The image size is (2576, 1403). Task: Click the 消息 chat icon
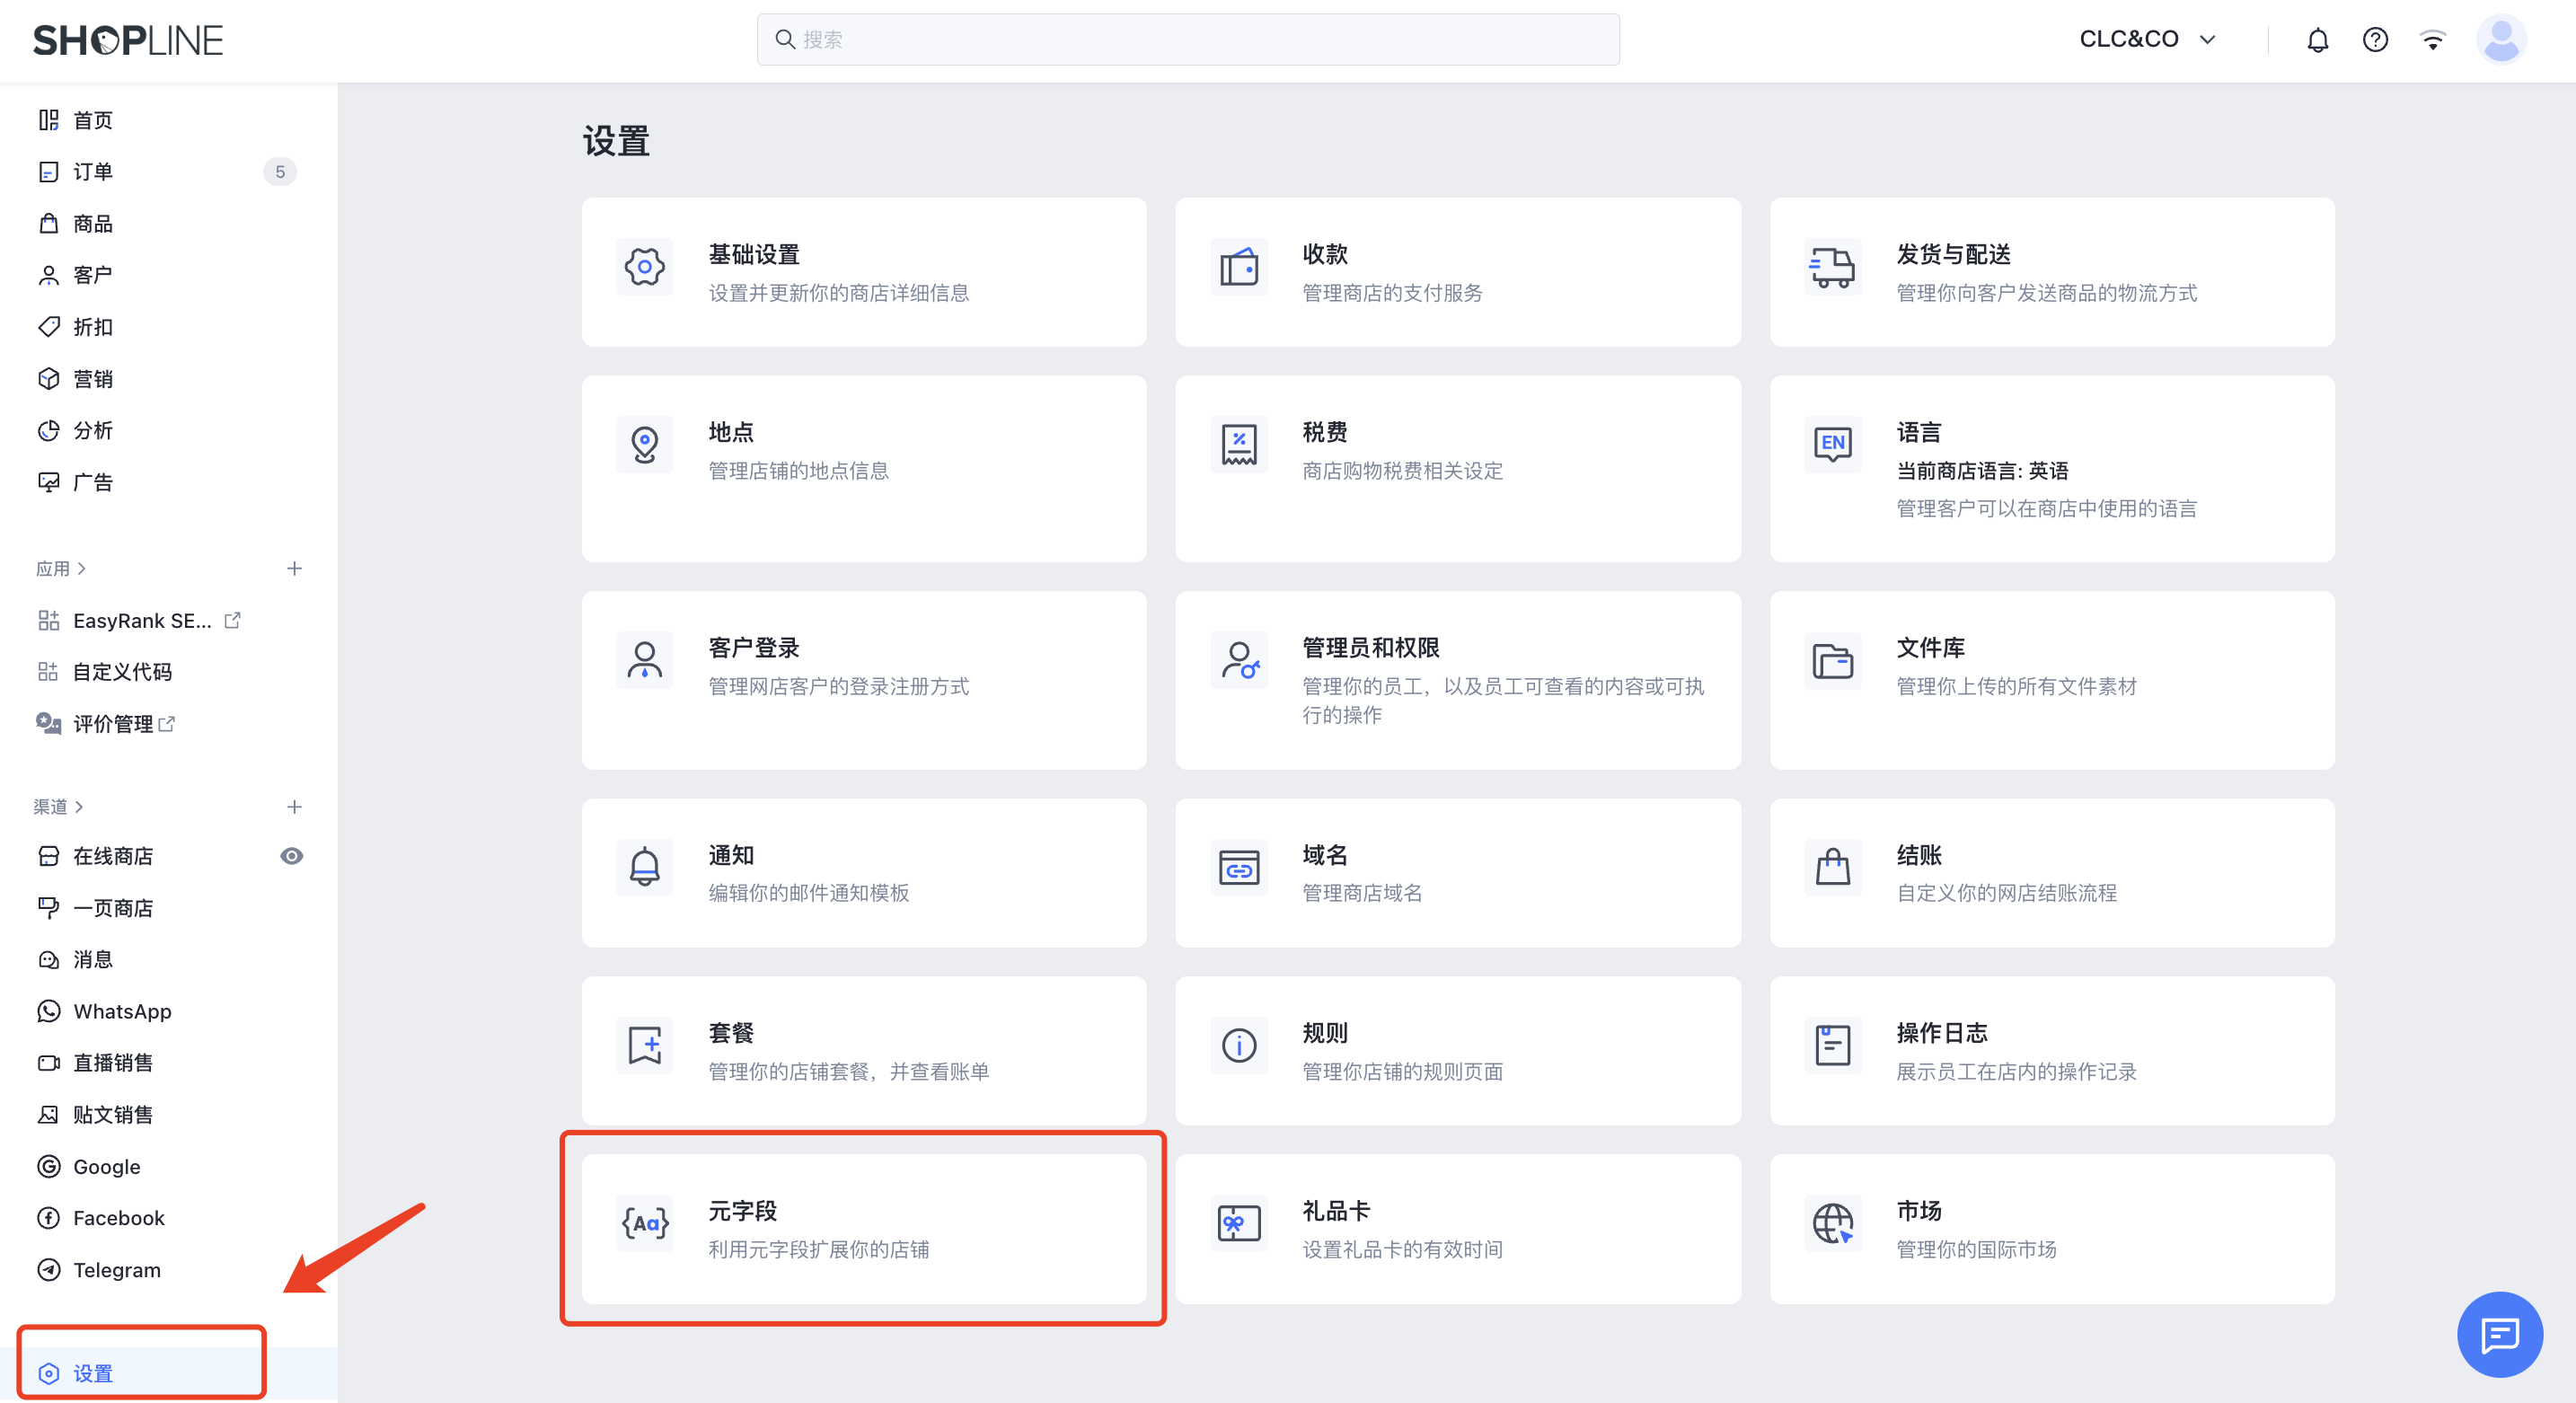(x=48, y=960)
